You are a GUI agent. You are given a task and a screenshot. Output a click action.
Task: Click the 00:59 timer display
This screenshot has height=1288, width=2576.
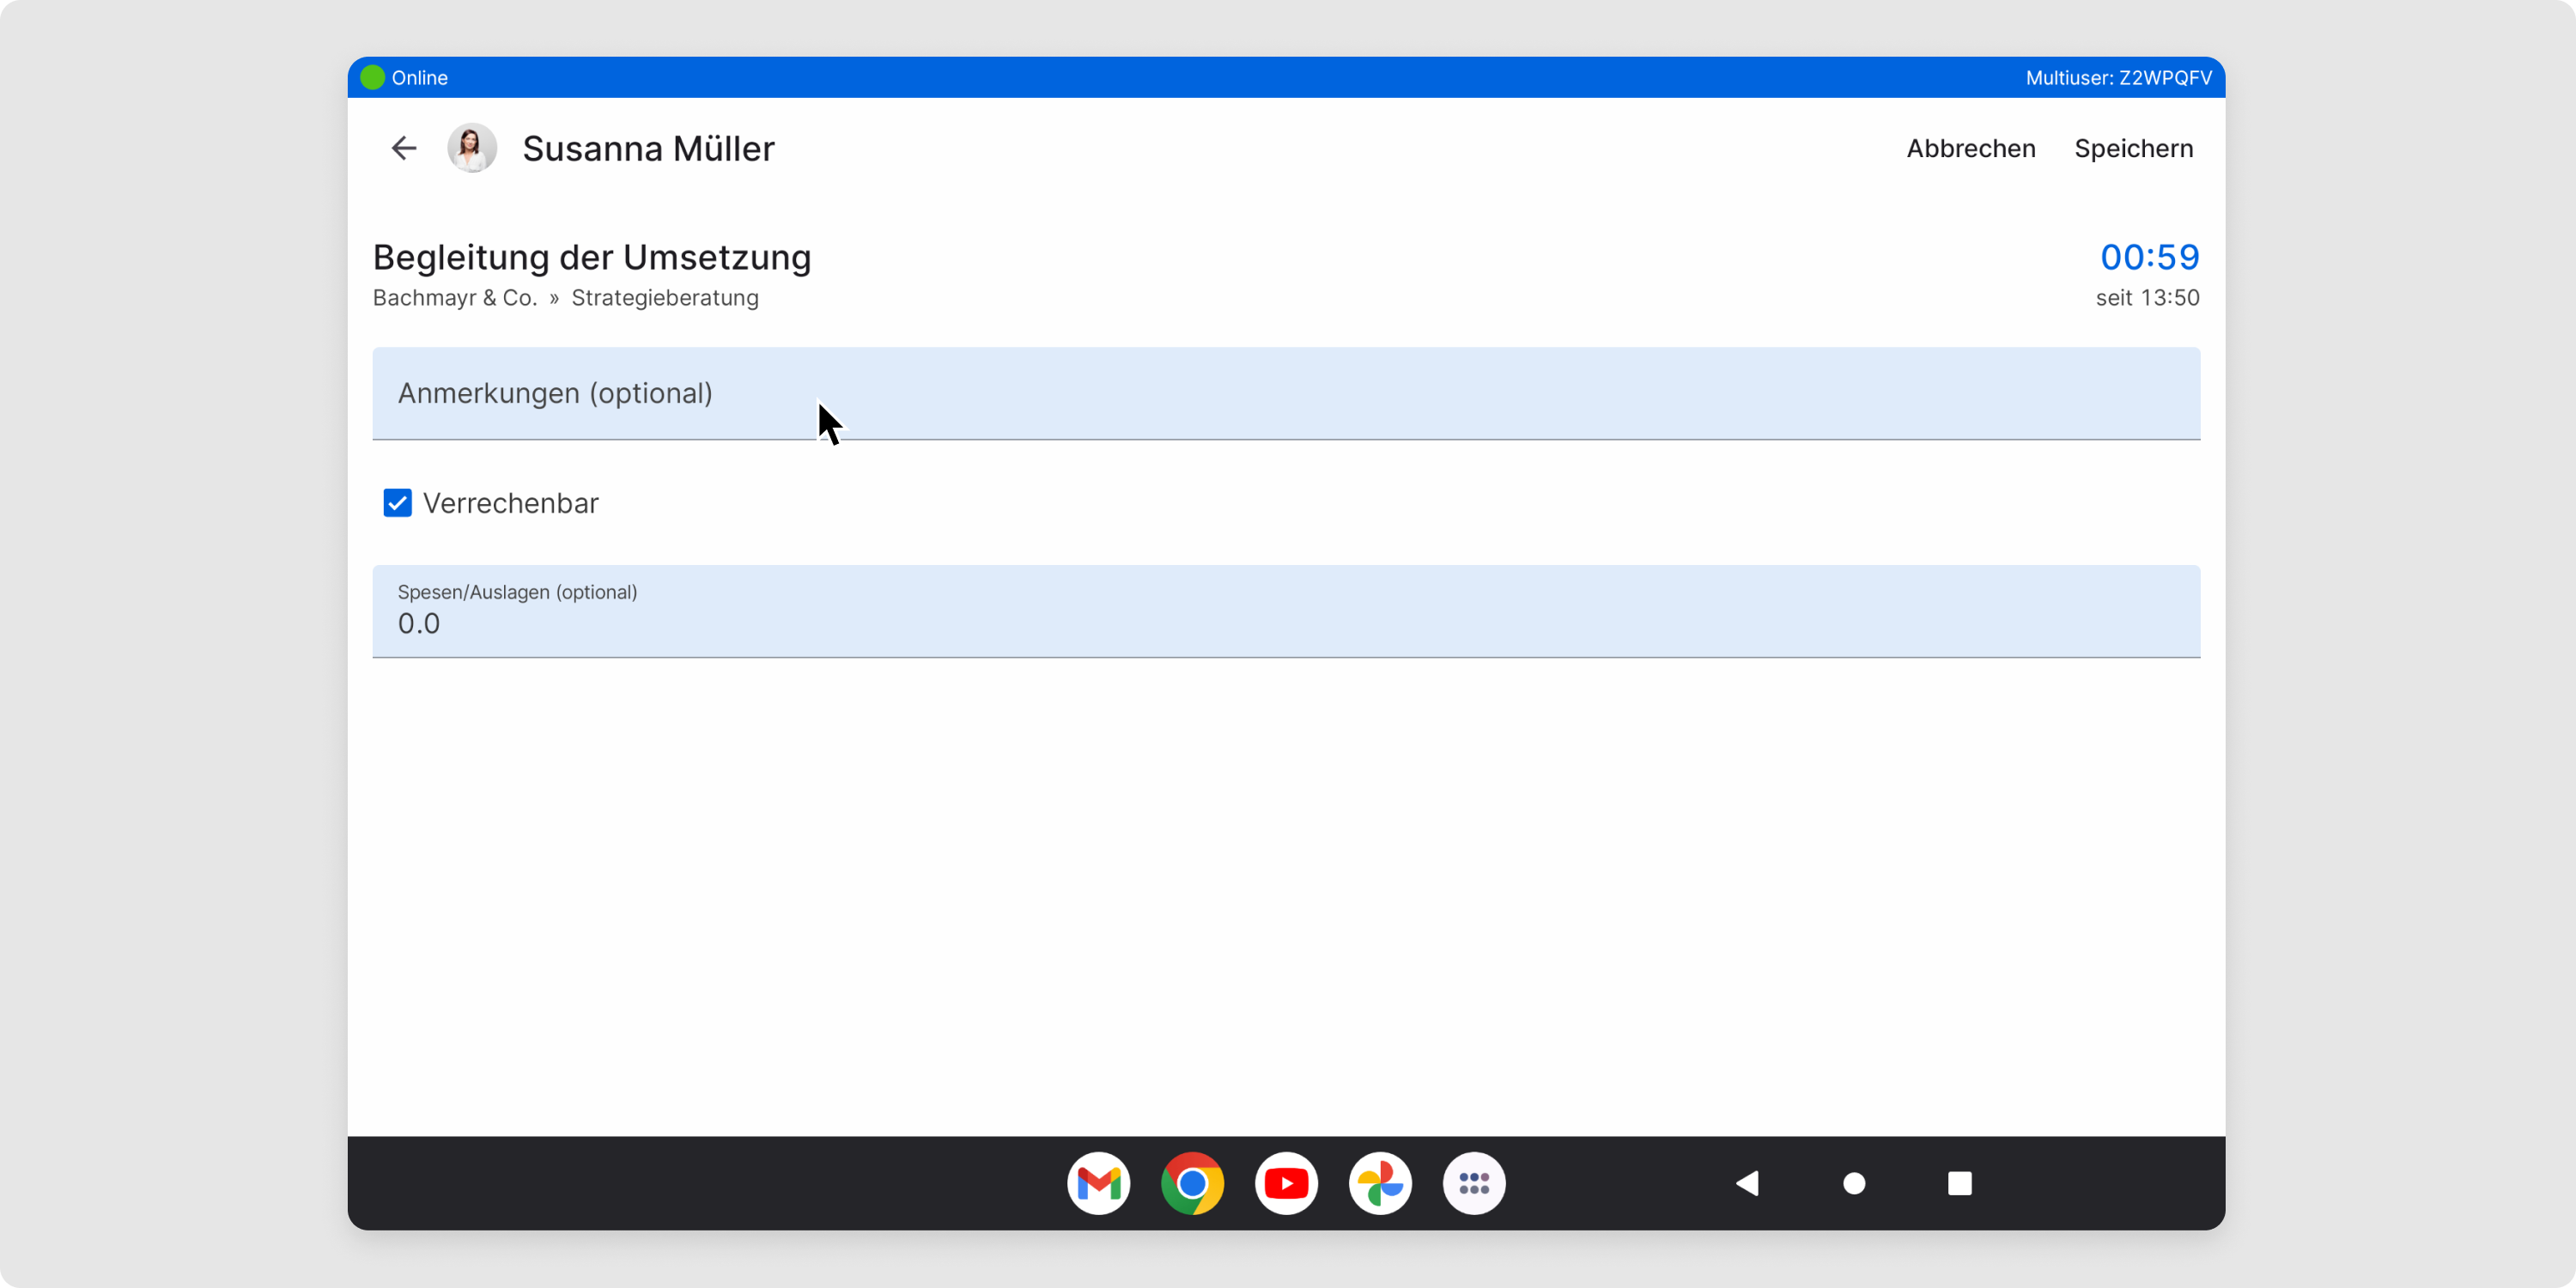pos(2149,257)
